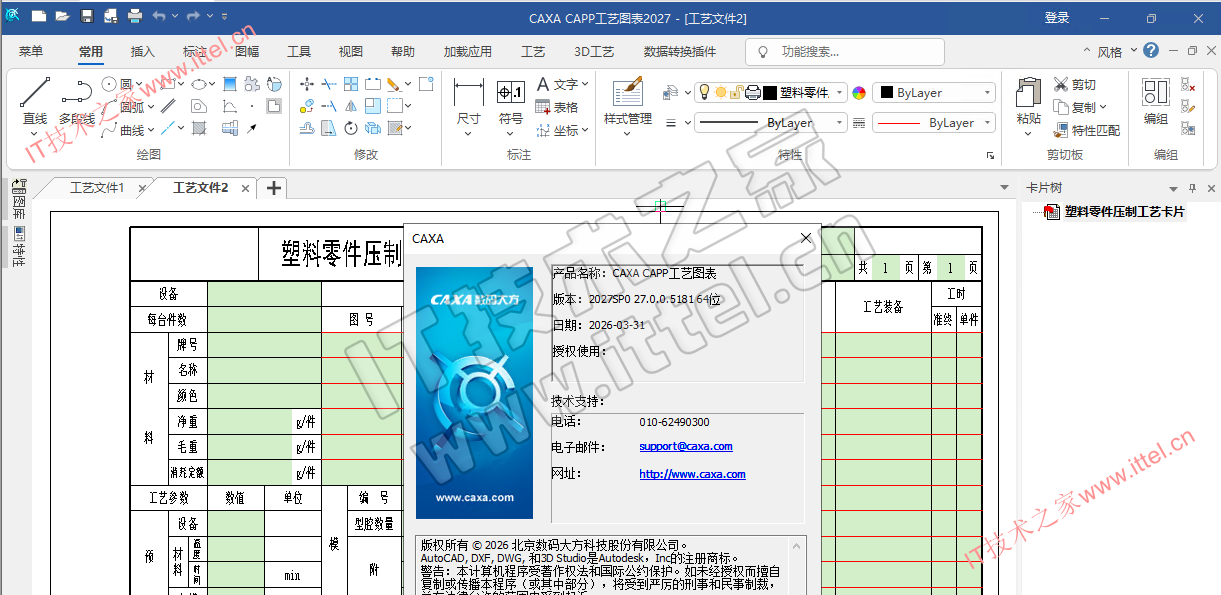Click the hatch fill tool icon

pos(200,128)
